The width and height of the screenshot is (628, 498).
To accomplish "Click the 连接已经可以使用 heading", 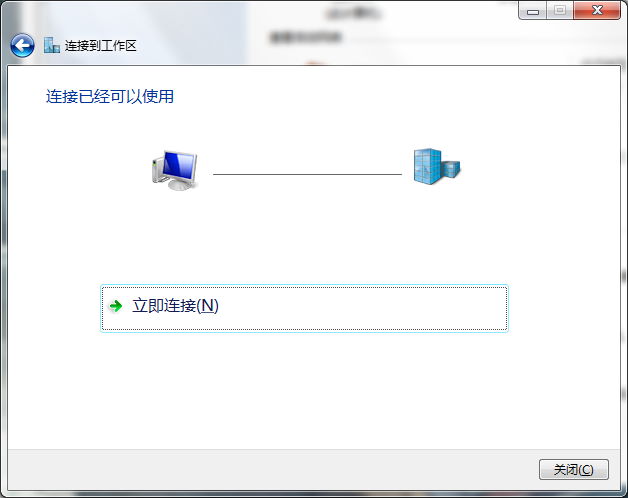I will tap(110, 97).
